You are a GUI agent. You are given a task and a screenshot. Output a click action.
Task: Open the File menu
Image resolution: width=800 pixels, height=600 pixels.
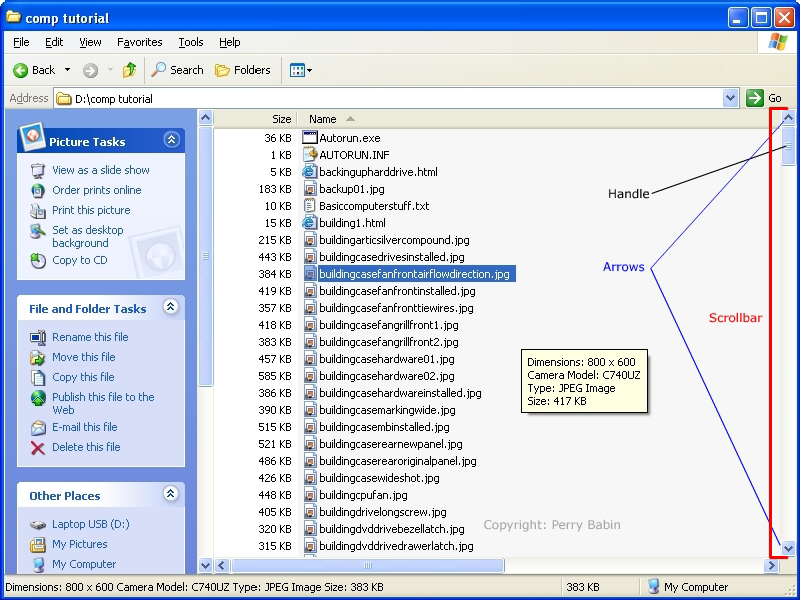coord(21,42)
